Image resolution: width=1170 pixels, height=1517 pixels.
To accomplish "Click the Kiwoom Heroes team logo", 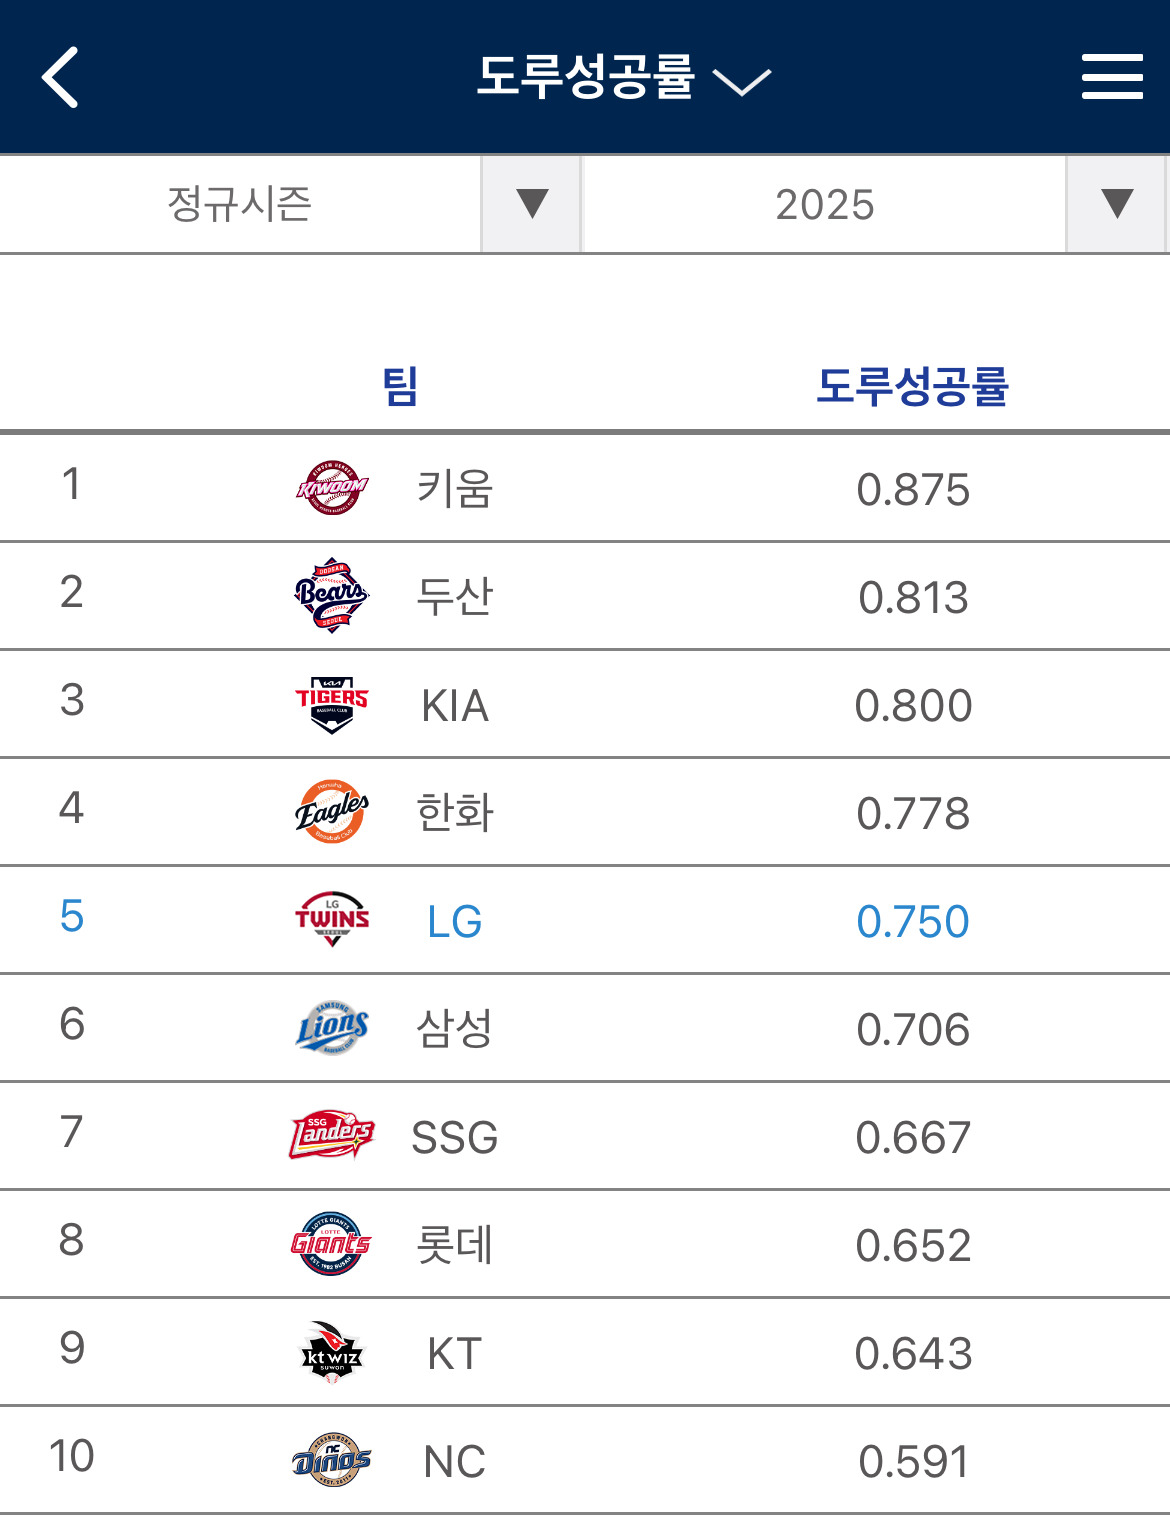I will click(x=332, y=488).
